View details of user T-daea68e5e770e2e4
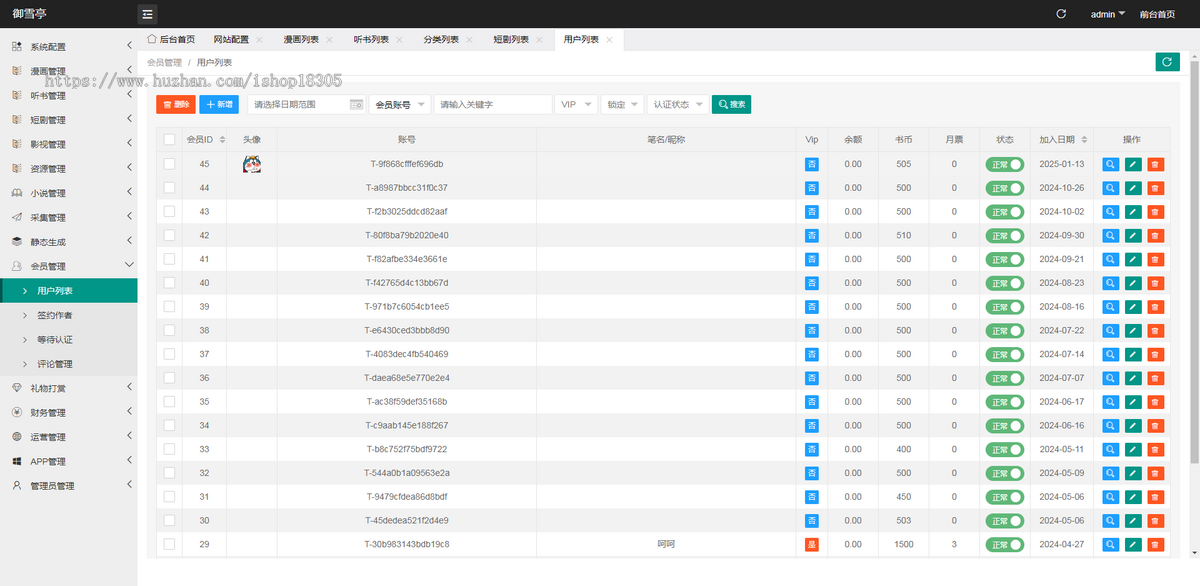This screenshot has height=586, width=1200. pyautogui.click(x=1111, y=378)
